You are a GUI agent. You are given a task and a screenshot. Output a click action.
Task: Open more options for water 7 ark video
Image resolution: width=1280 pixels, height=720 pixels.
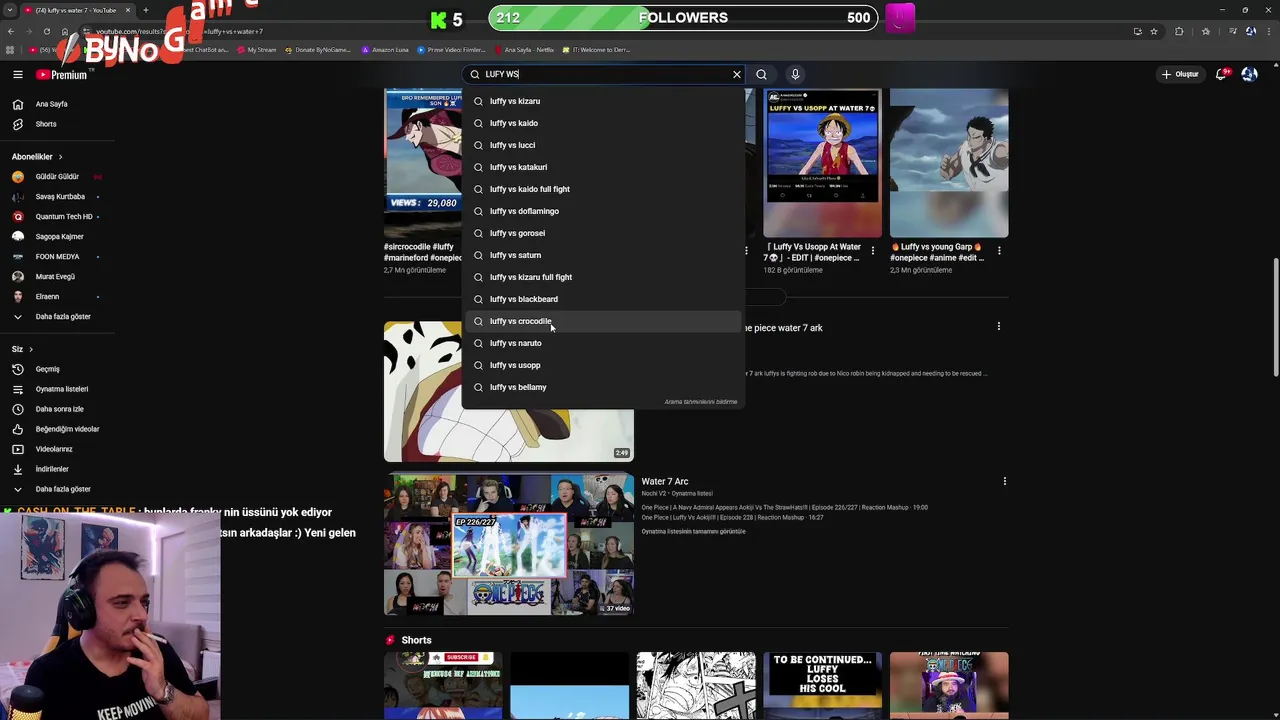[x=998, y=327]
